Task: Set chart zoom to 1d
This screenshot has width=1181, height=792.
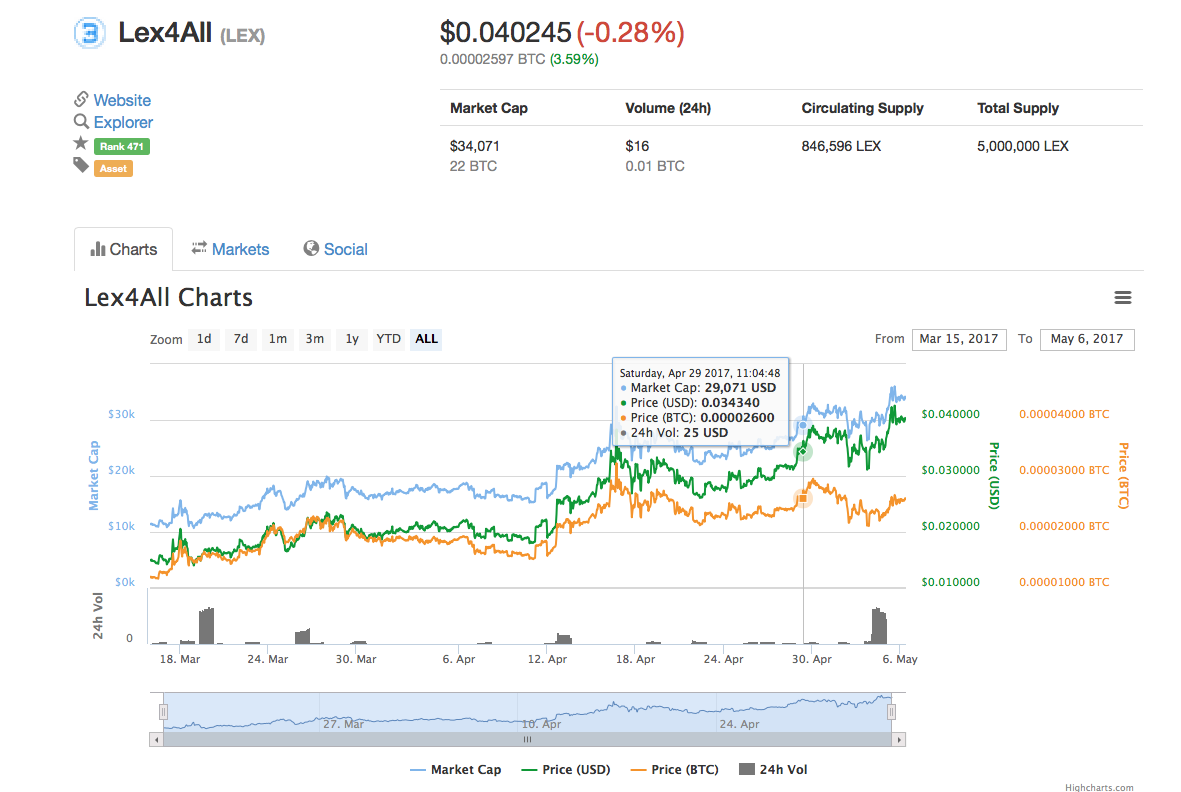Action: pos(204,339)
